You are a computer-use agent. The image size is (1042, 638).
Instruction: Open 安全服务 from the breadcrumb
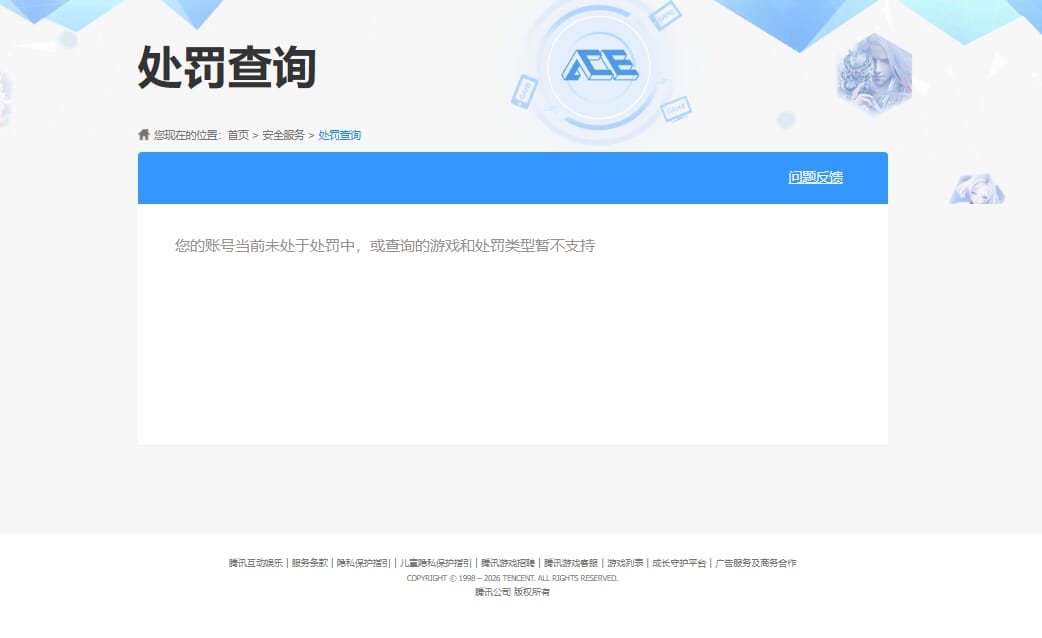coord(283,134)
